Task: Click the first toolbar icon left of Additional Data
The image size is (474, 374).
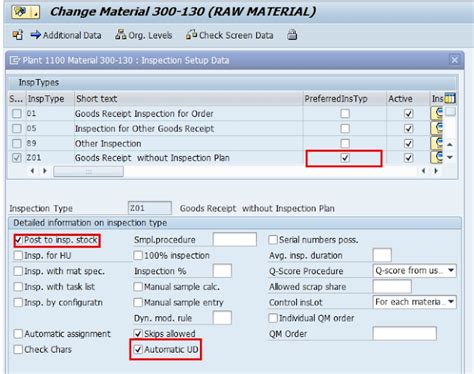Action: pos(17,35)
